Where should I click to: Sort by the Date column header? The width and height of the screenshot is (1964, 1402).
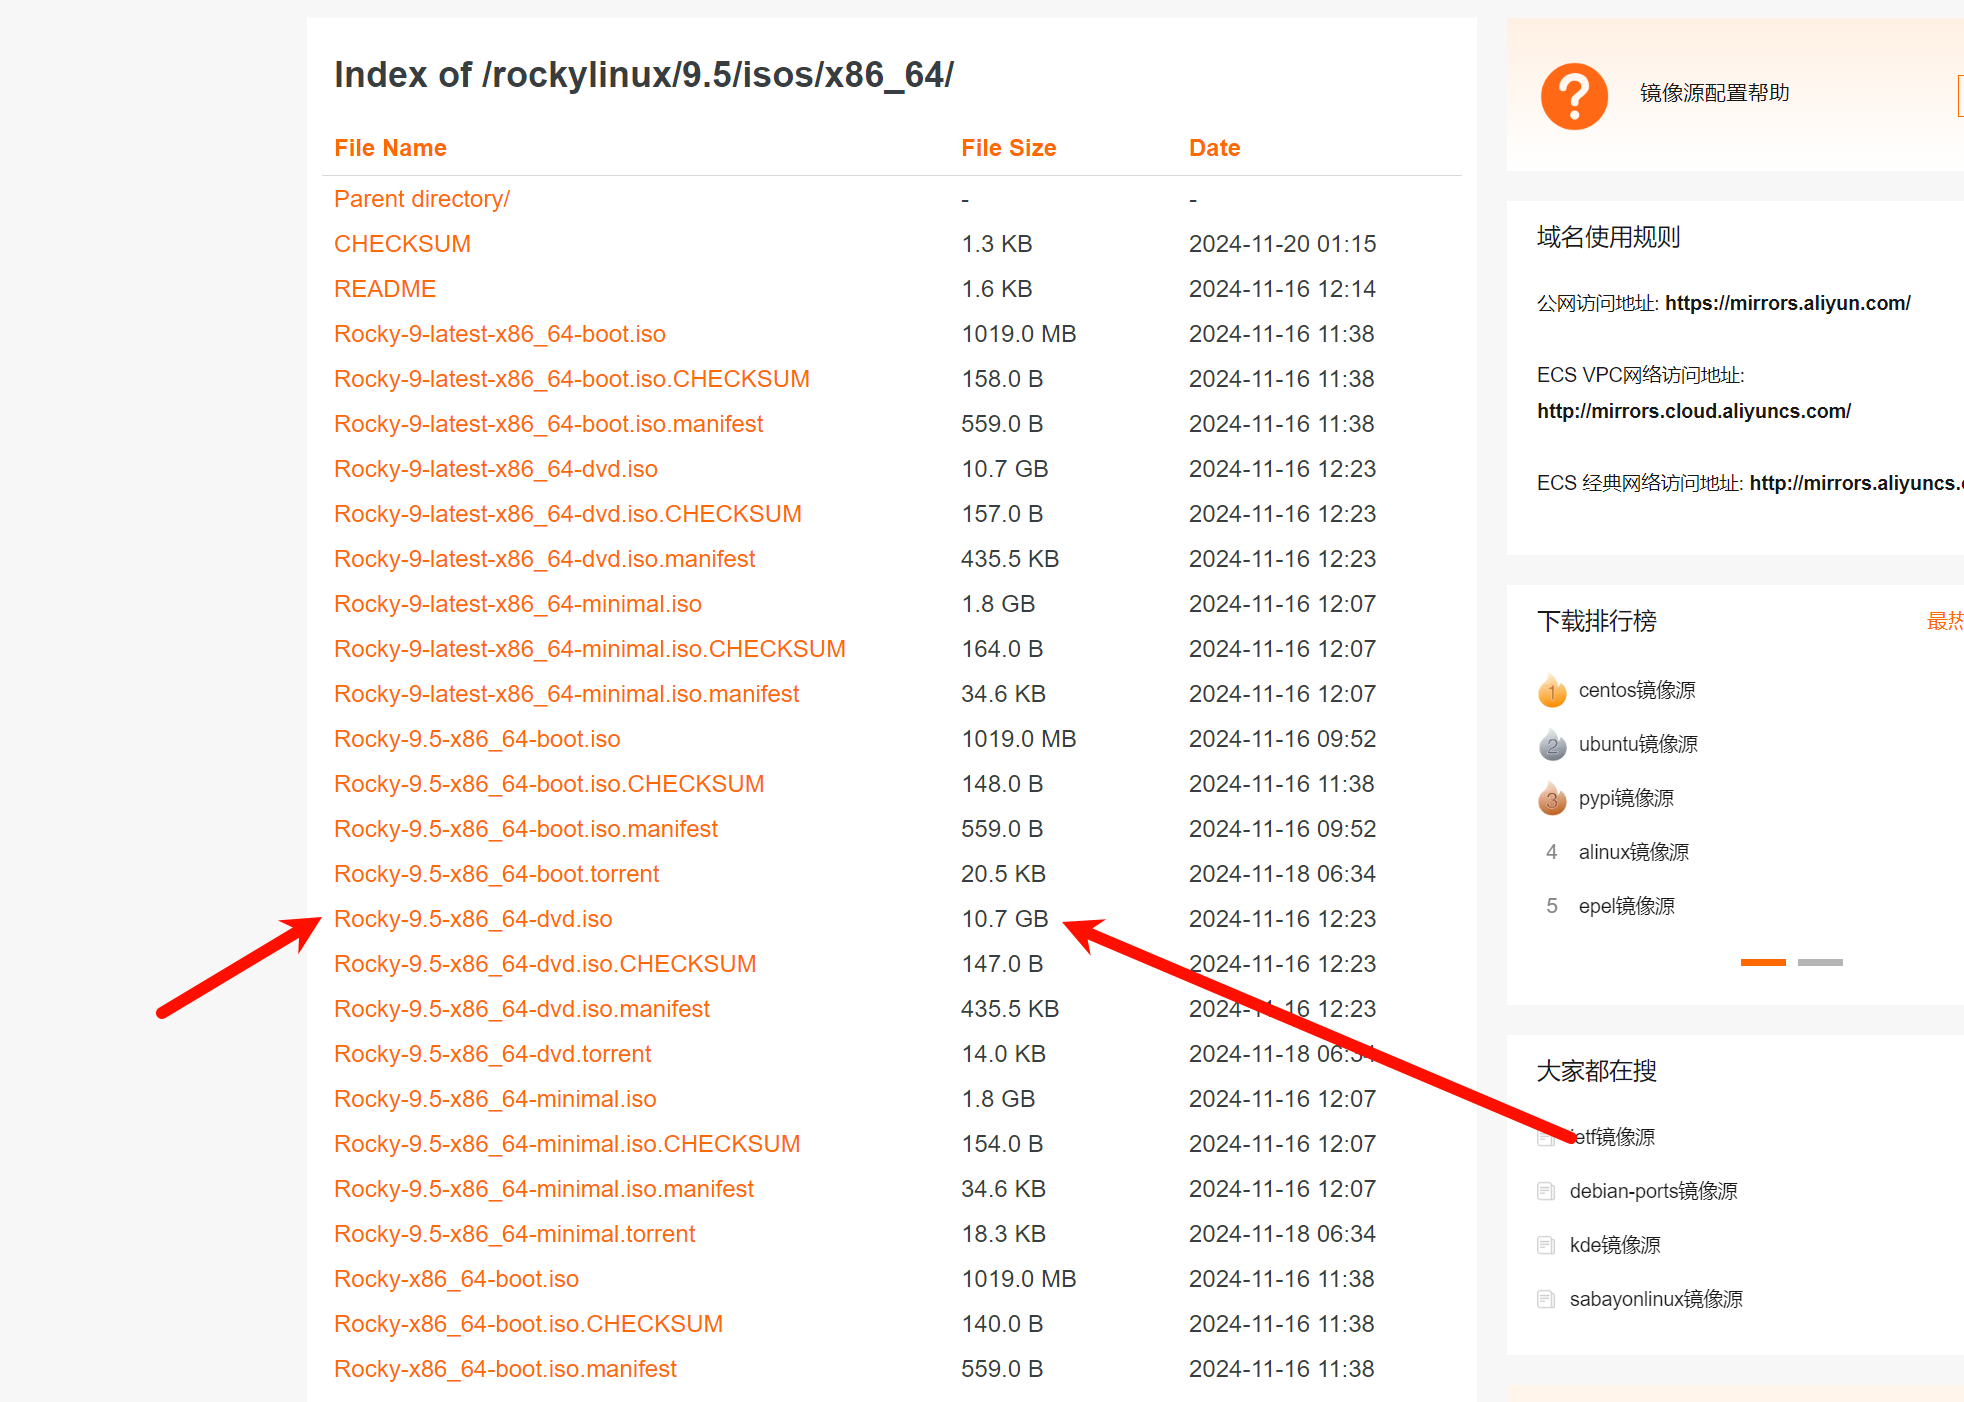click(1214, 148)
